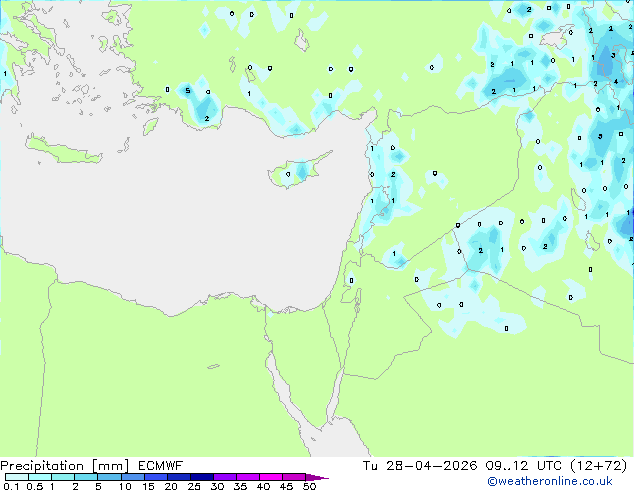Click the 'UTC' timezone label
The height and width of the screenshot is (490, 634).
coord(549,466)
